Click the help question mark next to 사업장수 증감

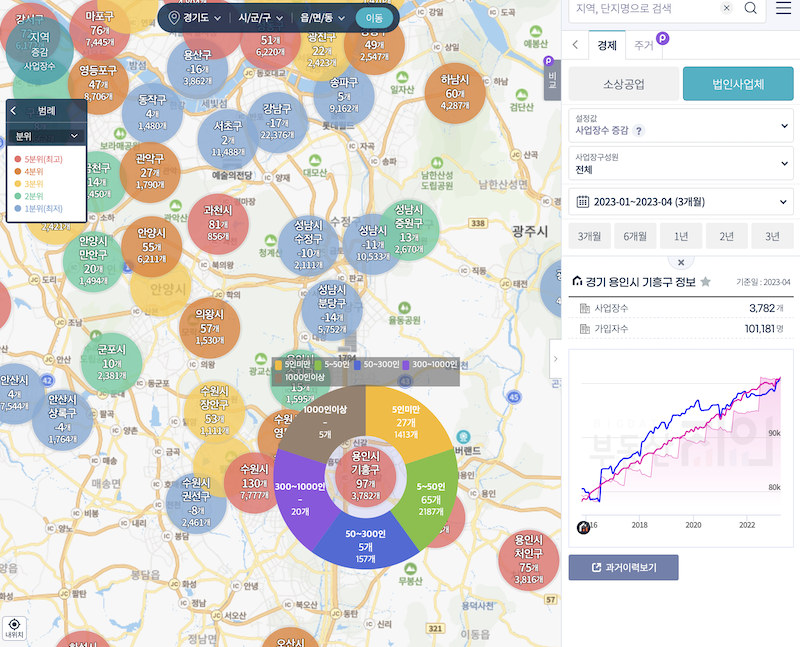point(638,131)
